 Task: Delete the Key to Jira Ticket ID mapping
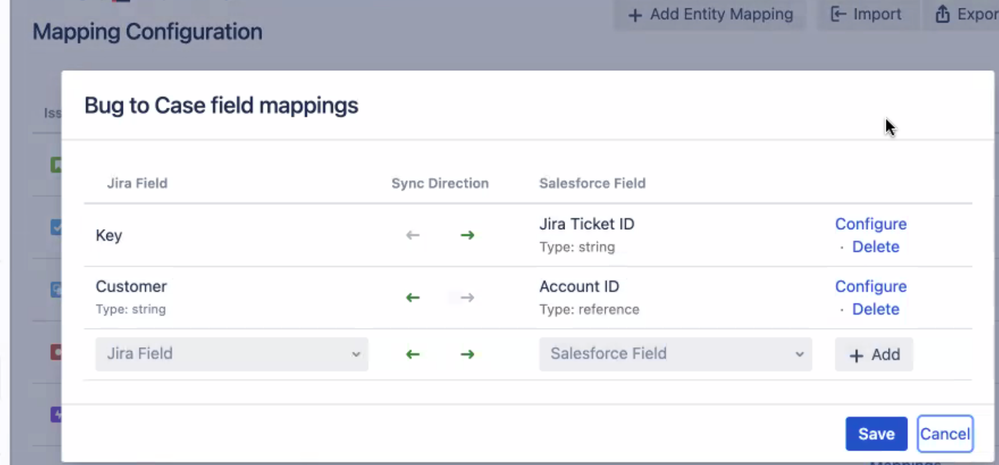pyautogui.click(x=875, y=247)
